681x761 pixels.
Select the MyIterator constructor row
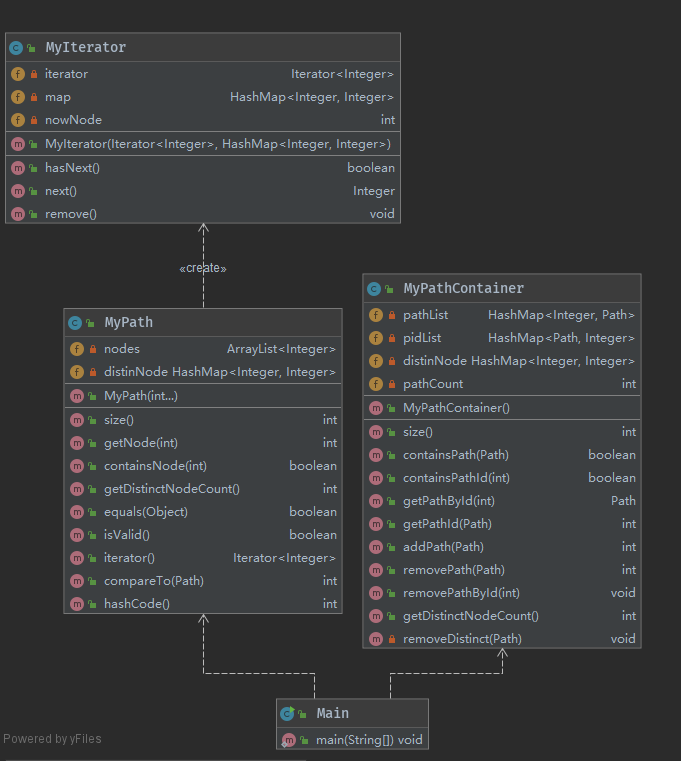(x=203, y=144)
